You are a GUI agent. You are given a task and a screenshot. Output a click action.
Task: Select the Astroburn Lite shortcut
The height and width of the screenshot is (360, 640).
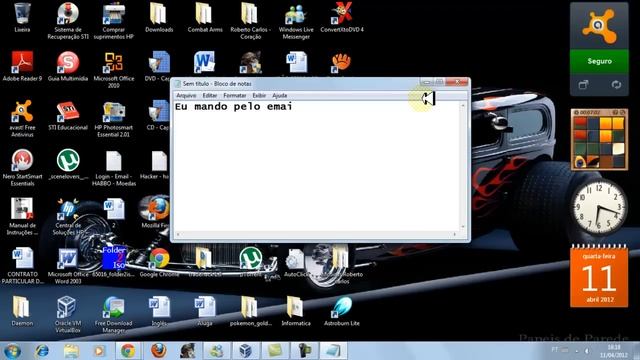[342, 311]
